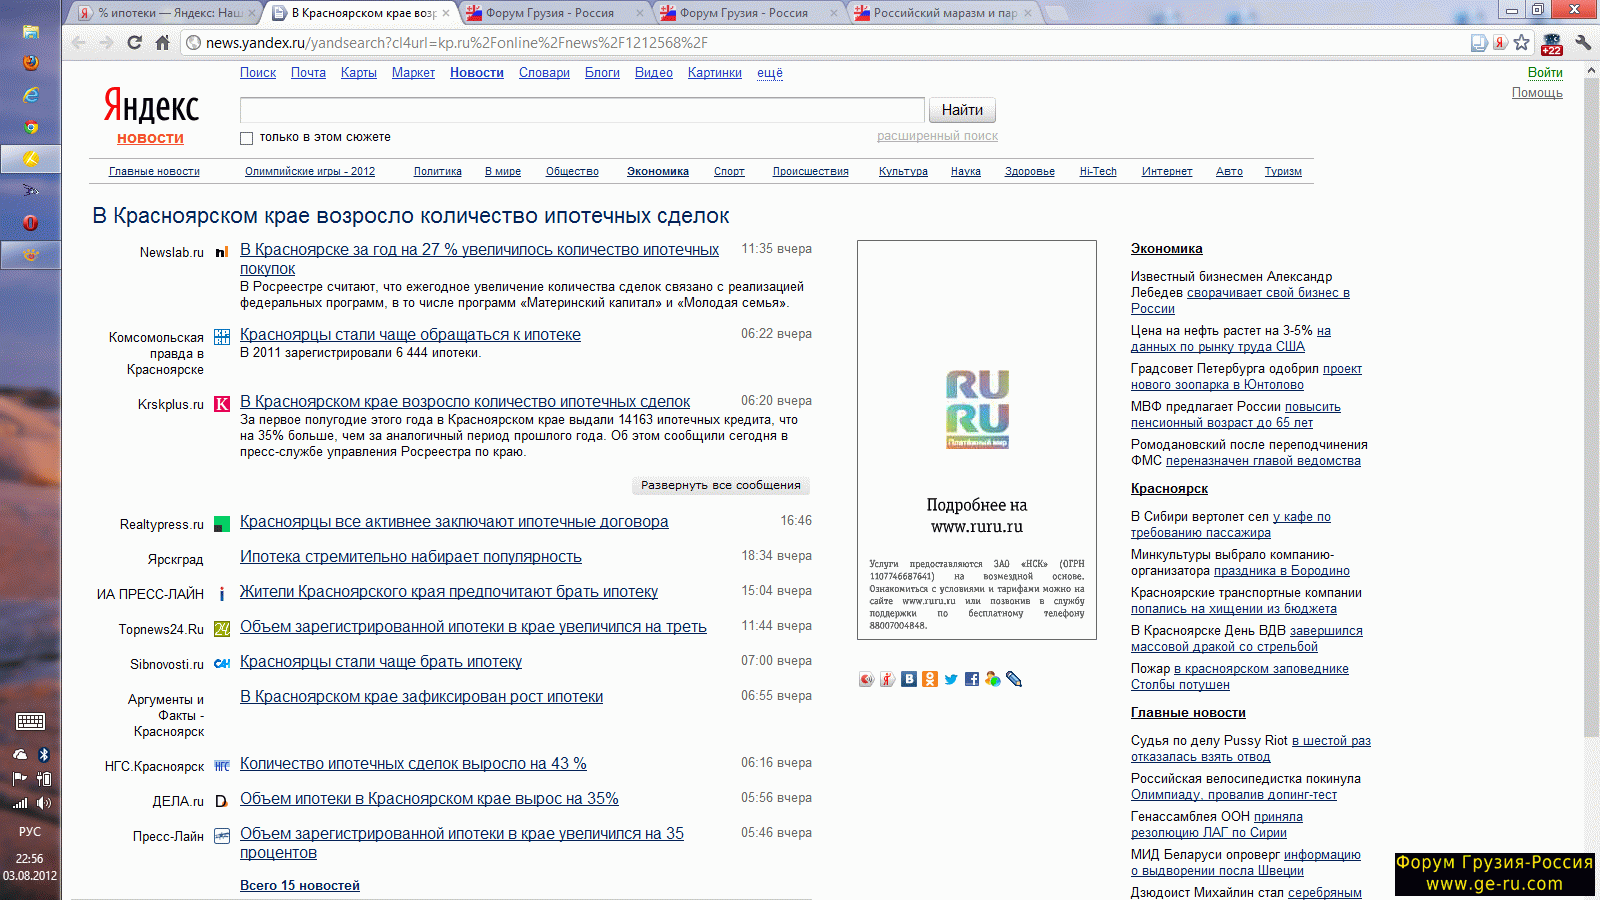
Task: Close the 'В Красноярском крае' tab
Action: tap(445, 13)
